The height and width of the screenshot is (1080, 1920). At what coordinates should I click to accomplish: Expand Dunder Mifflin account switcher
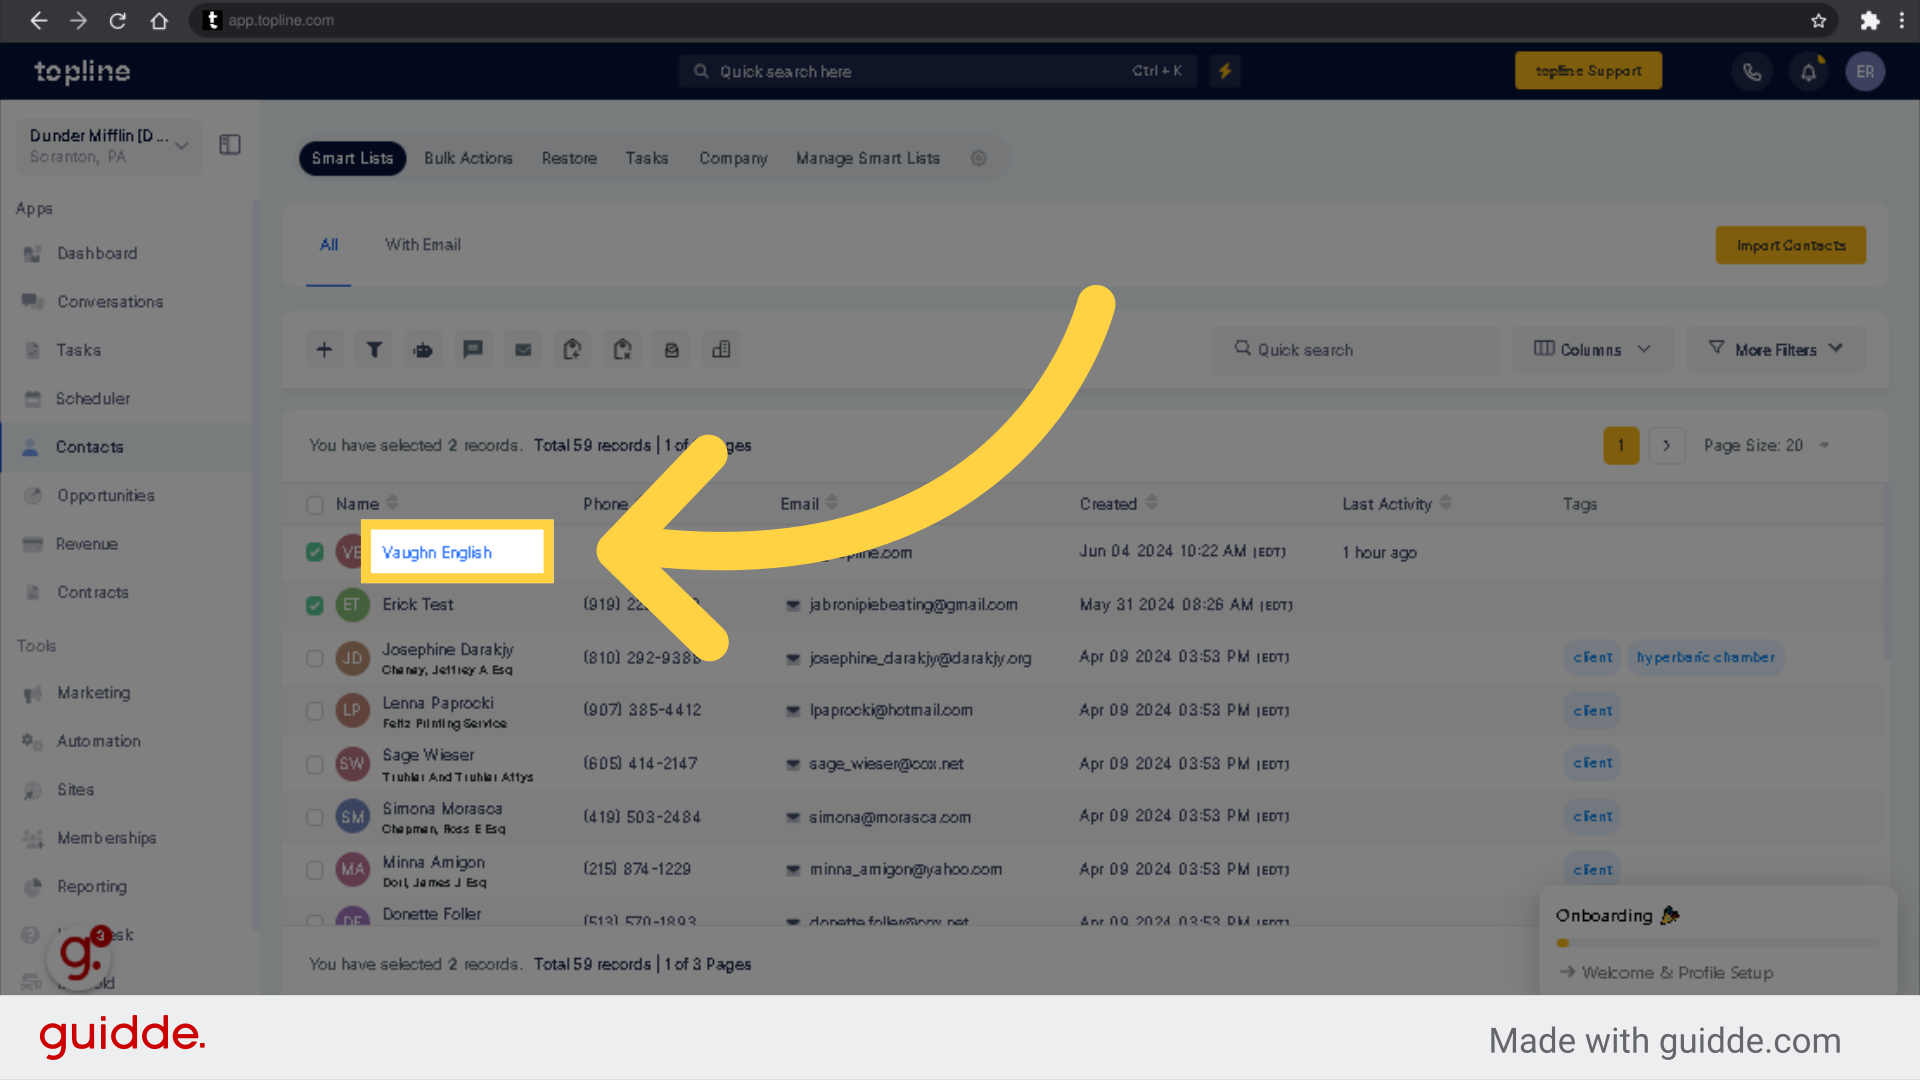(109, 146)
